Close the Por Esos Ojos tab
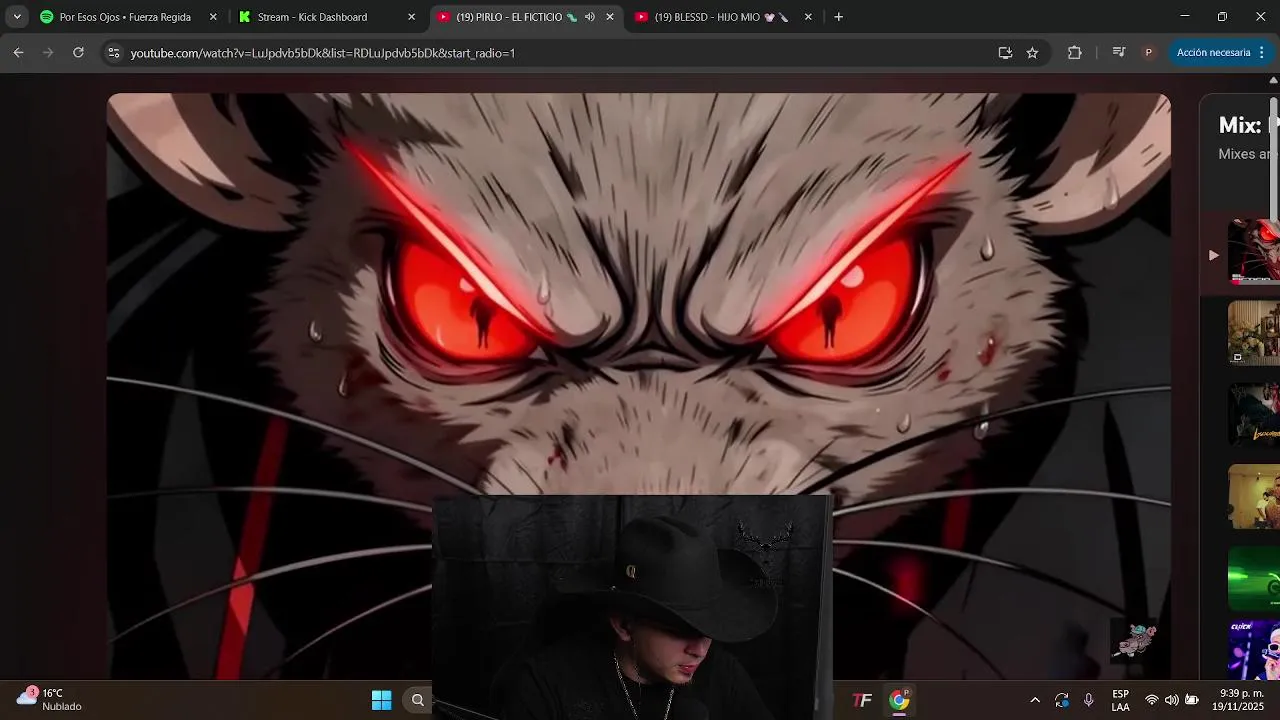Viewport: 1280px width, 720px height. [x=213, y=17]
